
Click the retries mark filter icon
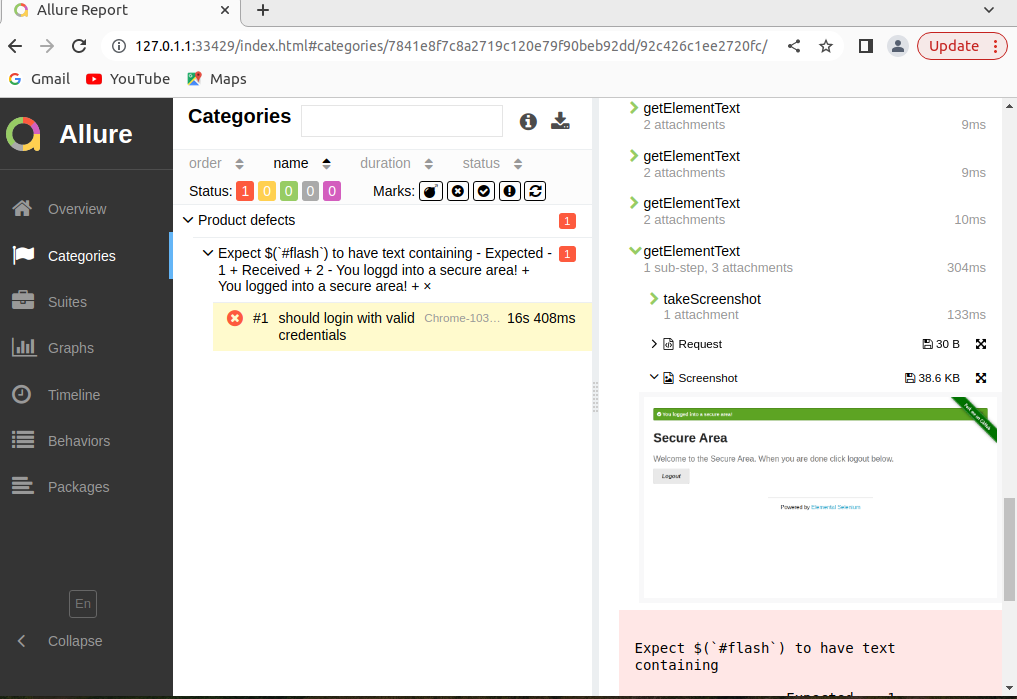click(535, 190)
